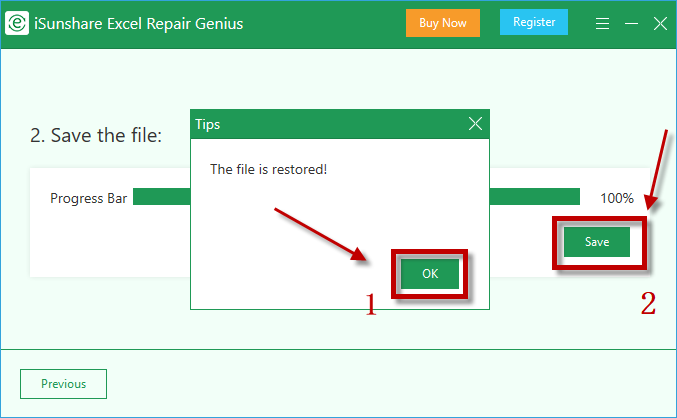Close the Tips dialog with the X

pos(475,124)
